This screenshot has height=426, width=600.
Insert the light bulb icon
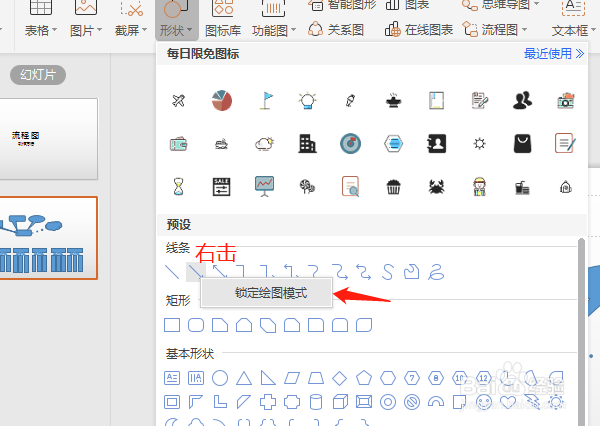(x=307, y=101)
